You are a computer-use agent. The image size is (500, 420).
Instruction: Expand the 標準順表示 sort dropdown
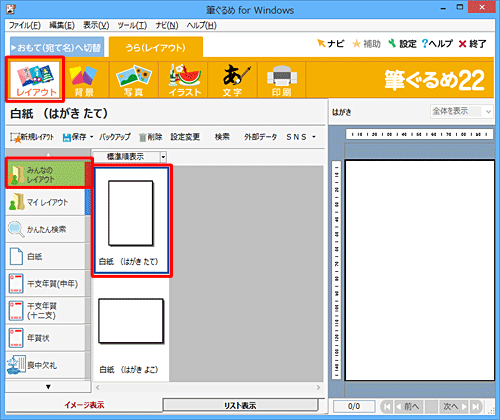(163, 157)
